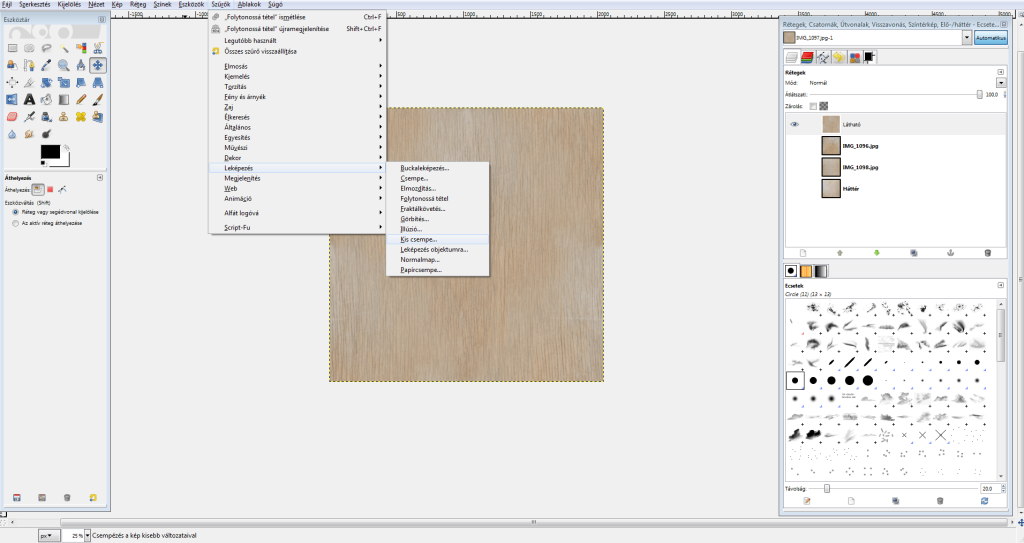Click the duplicate layer icon

[x=912, y=253]
